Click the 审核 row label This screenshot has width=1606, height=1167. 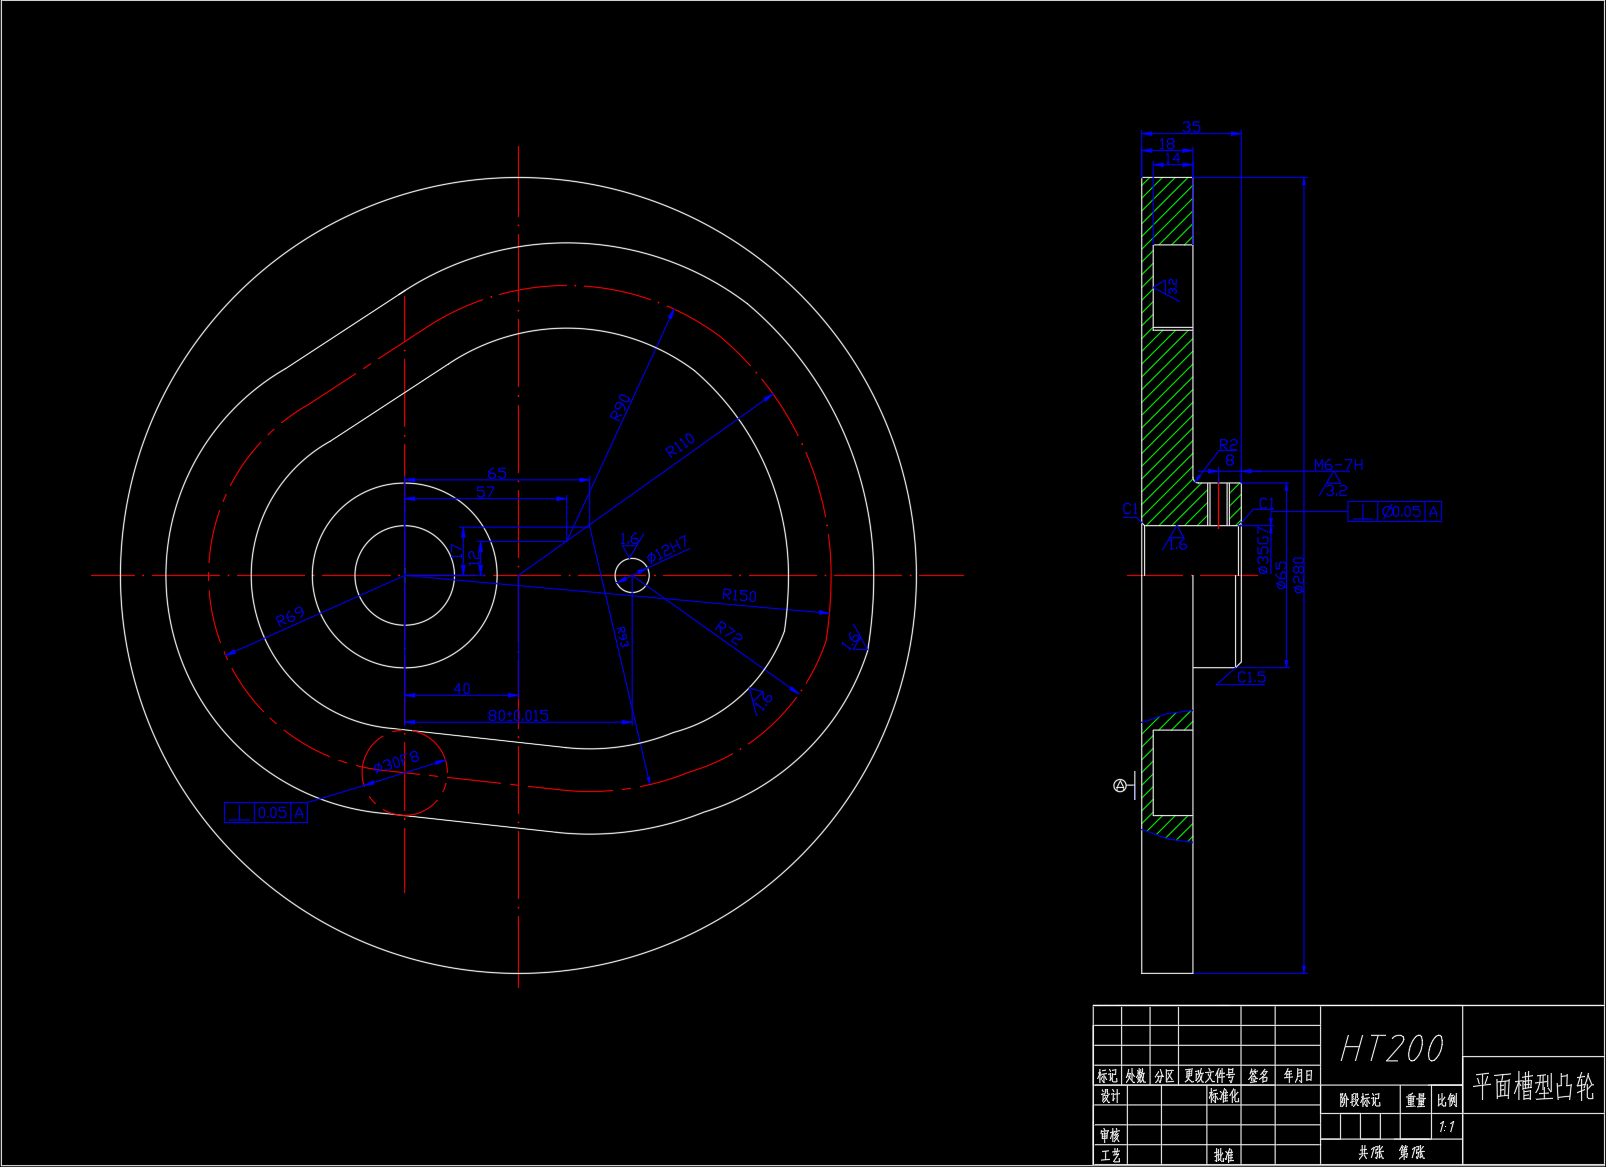pyautogui.click(x=1110, y=1135)
